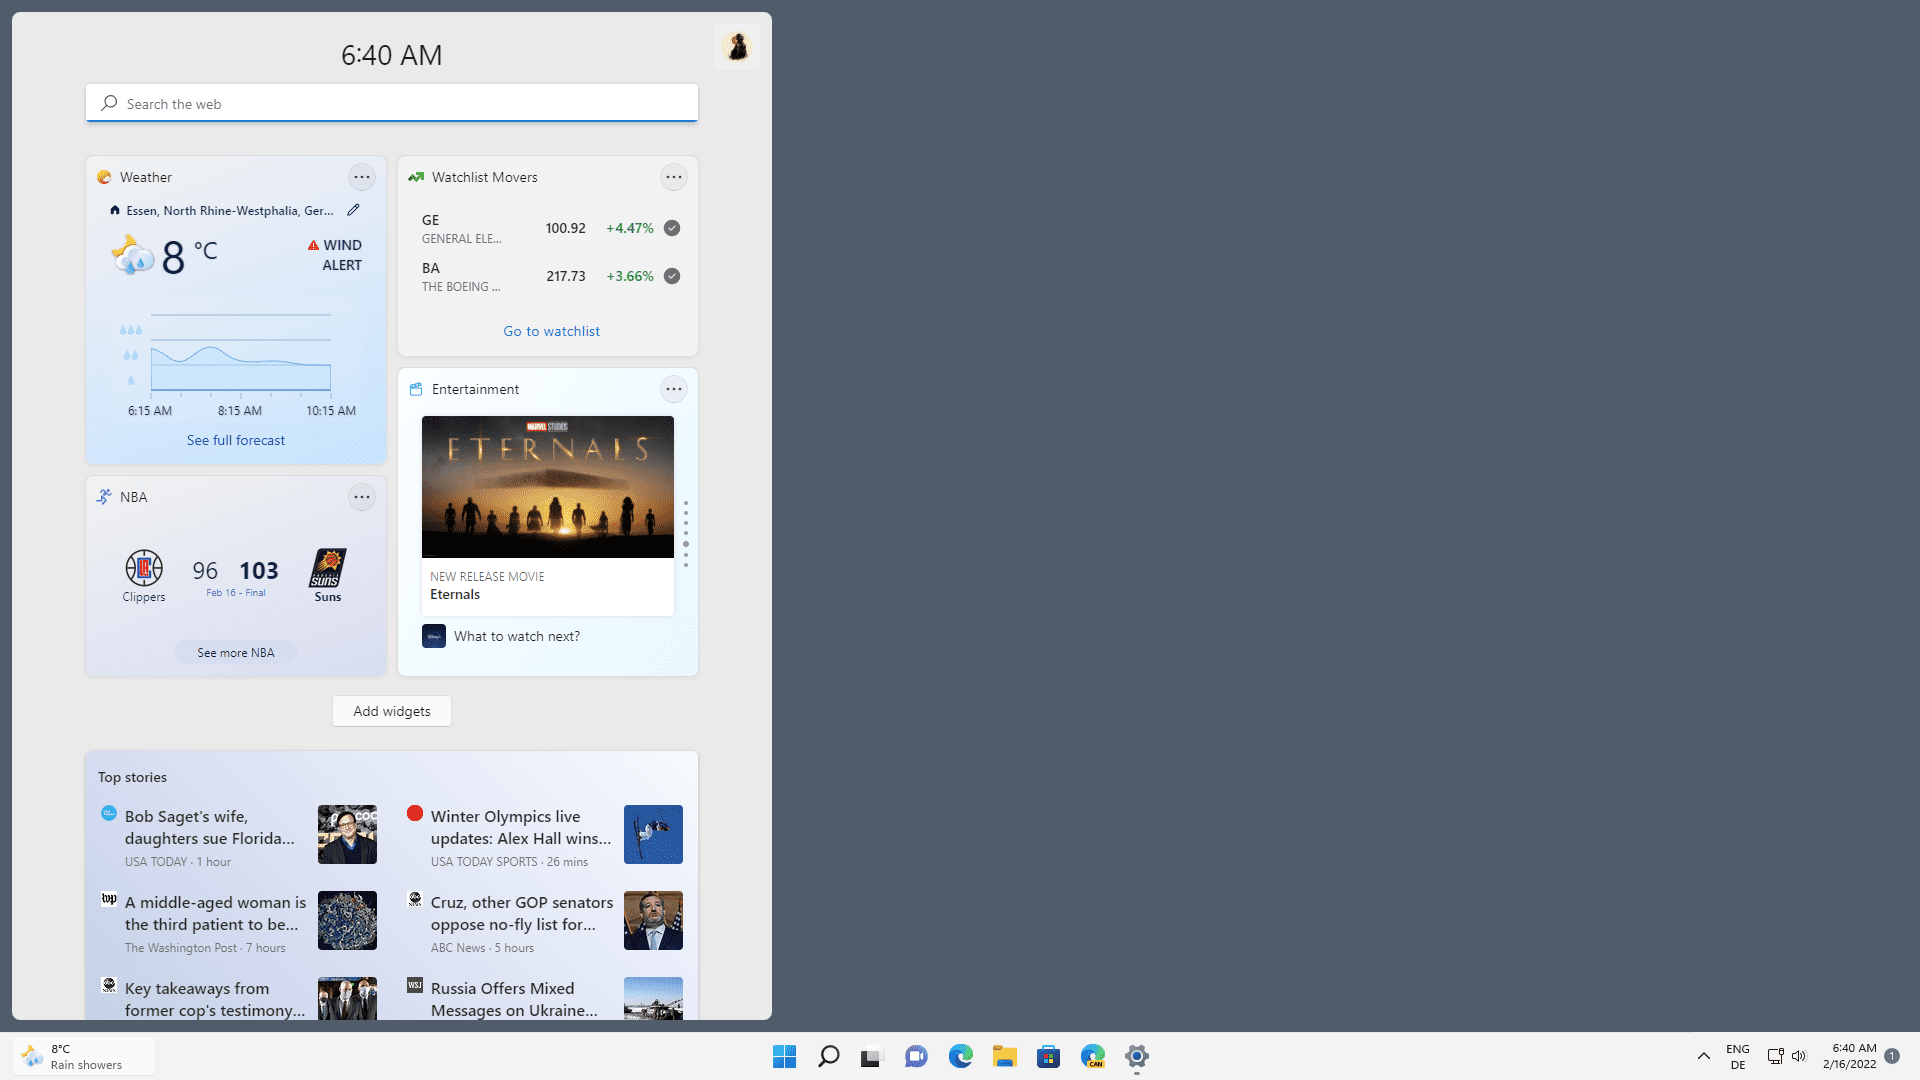Screen dimensions: 1920x1080
Task: Toggle the BA Boeing watchlist checkmark
Action: [x=672, y=276]
